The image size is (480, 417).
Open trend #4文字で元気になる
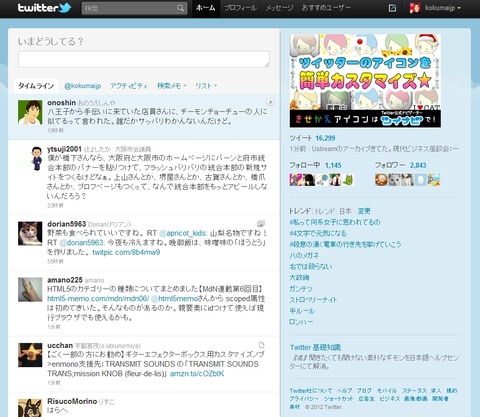point(318,233)
